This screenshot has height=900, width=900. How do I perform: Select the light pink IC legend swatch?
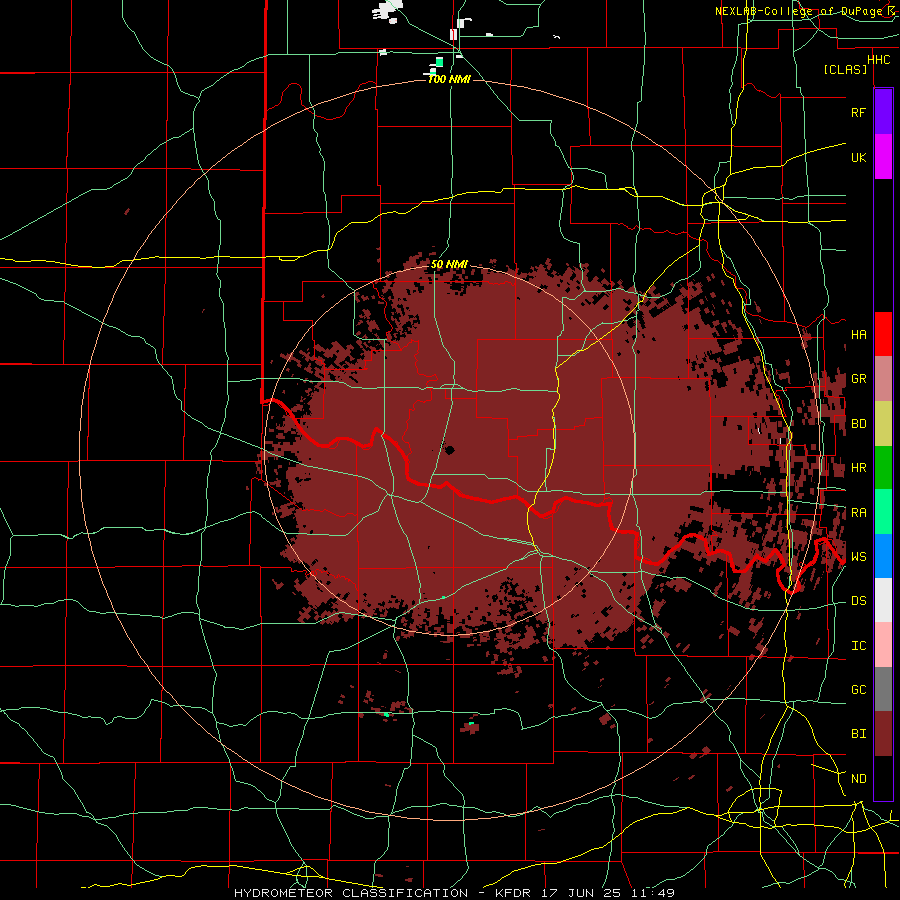click(x=883, y=645)
